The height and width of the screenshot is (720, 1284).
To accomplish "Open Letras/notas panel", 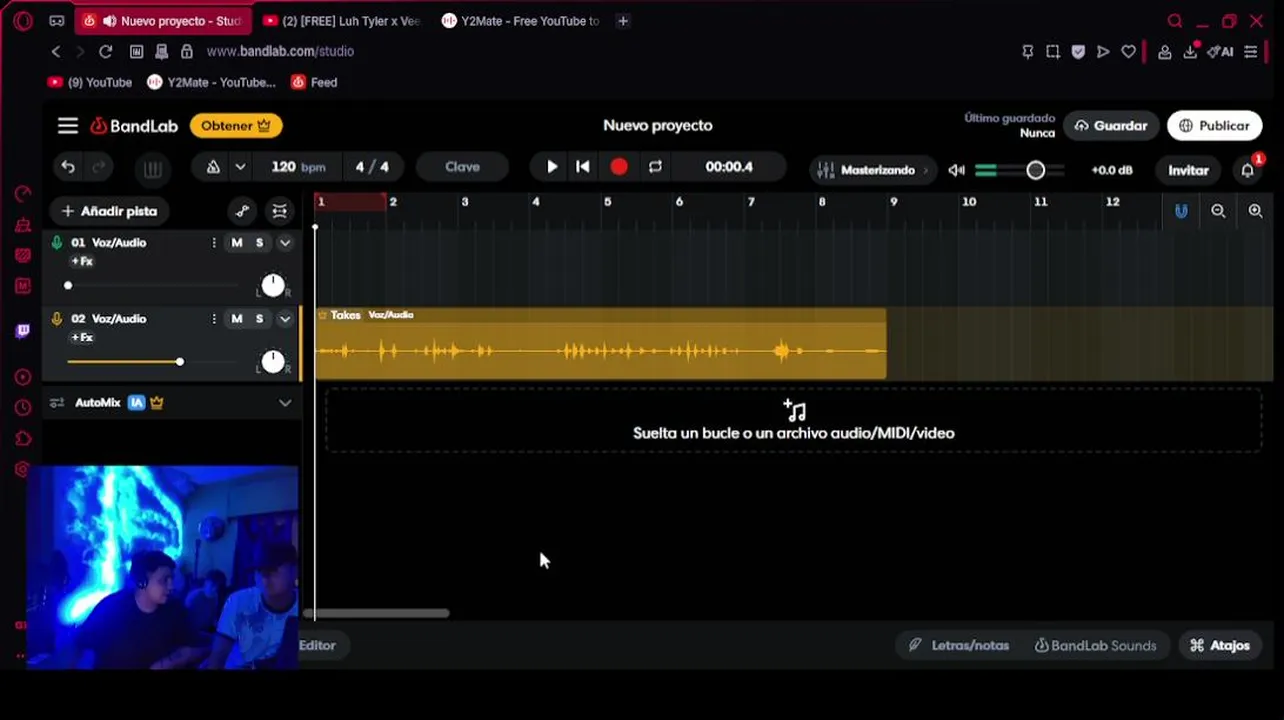I will pyautogui.click(x=958, y=645).
